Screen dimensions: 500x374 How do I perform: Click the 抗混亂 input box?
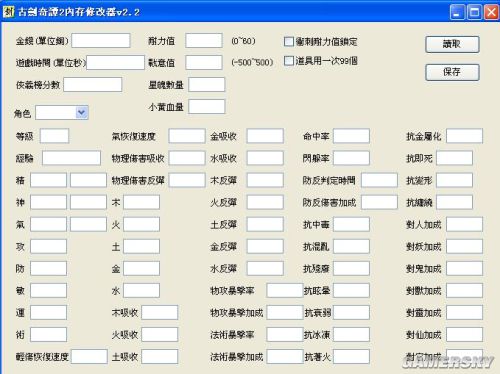351,247
